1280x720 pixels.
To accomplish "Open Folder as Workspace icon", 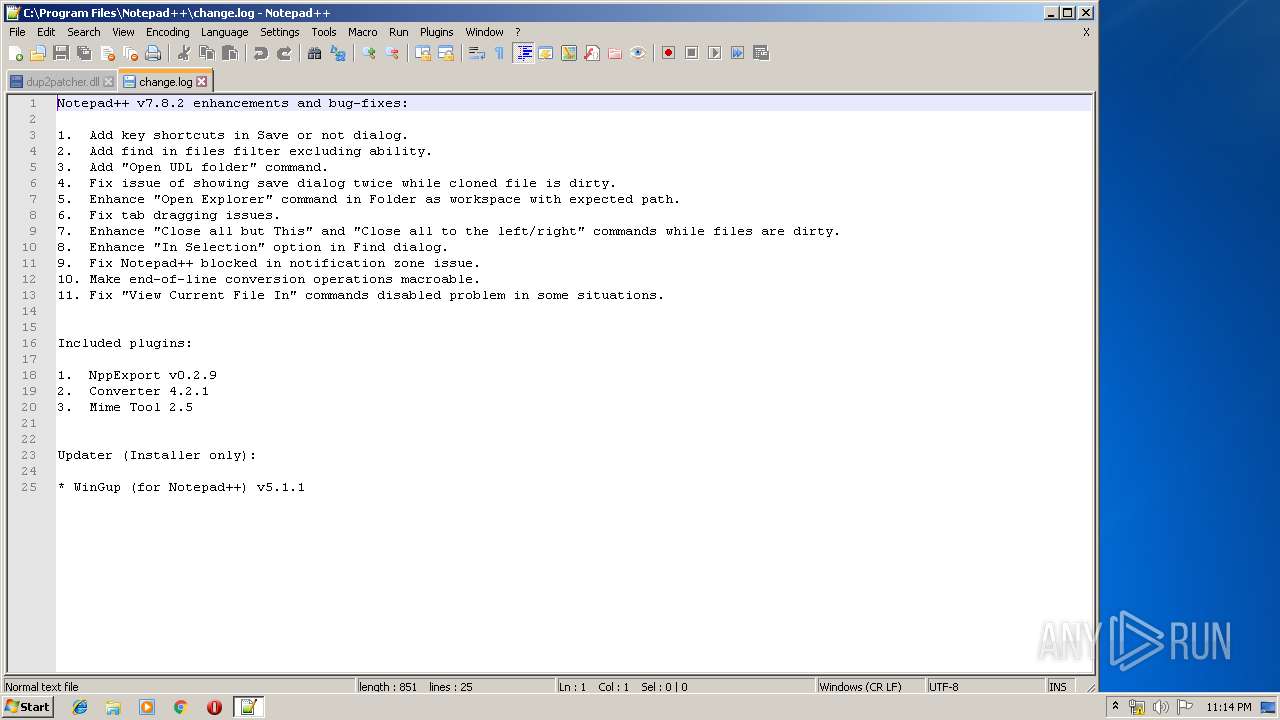I will [615, 53].
